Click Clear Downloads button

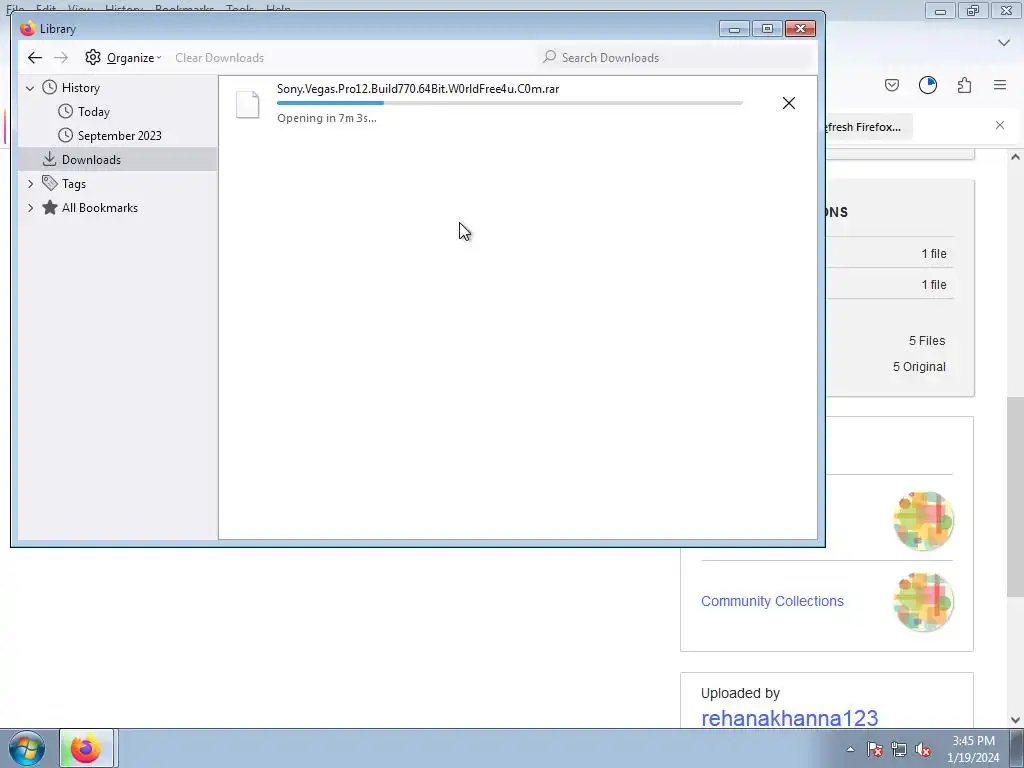[219, 57]
